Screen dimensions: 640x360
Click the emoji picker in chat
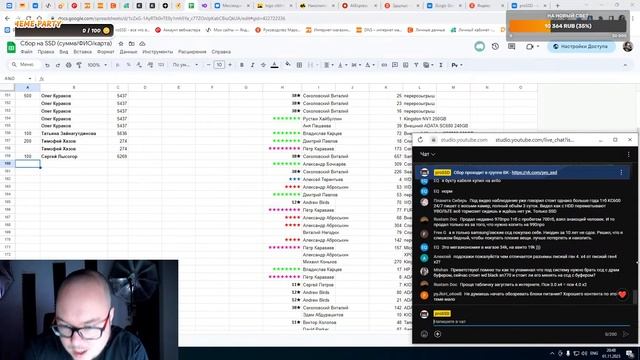pos(424,334)
